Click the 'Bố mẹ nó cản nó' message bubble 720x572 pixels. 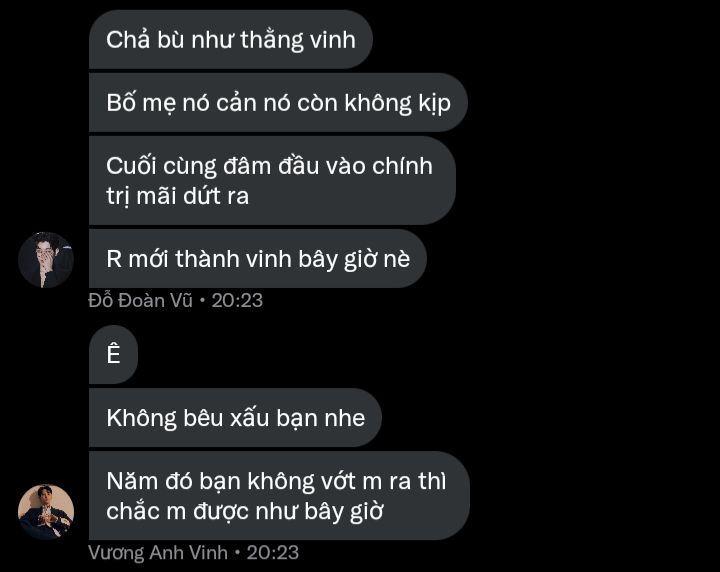[x=278, y=102]
